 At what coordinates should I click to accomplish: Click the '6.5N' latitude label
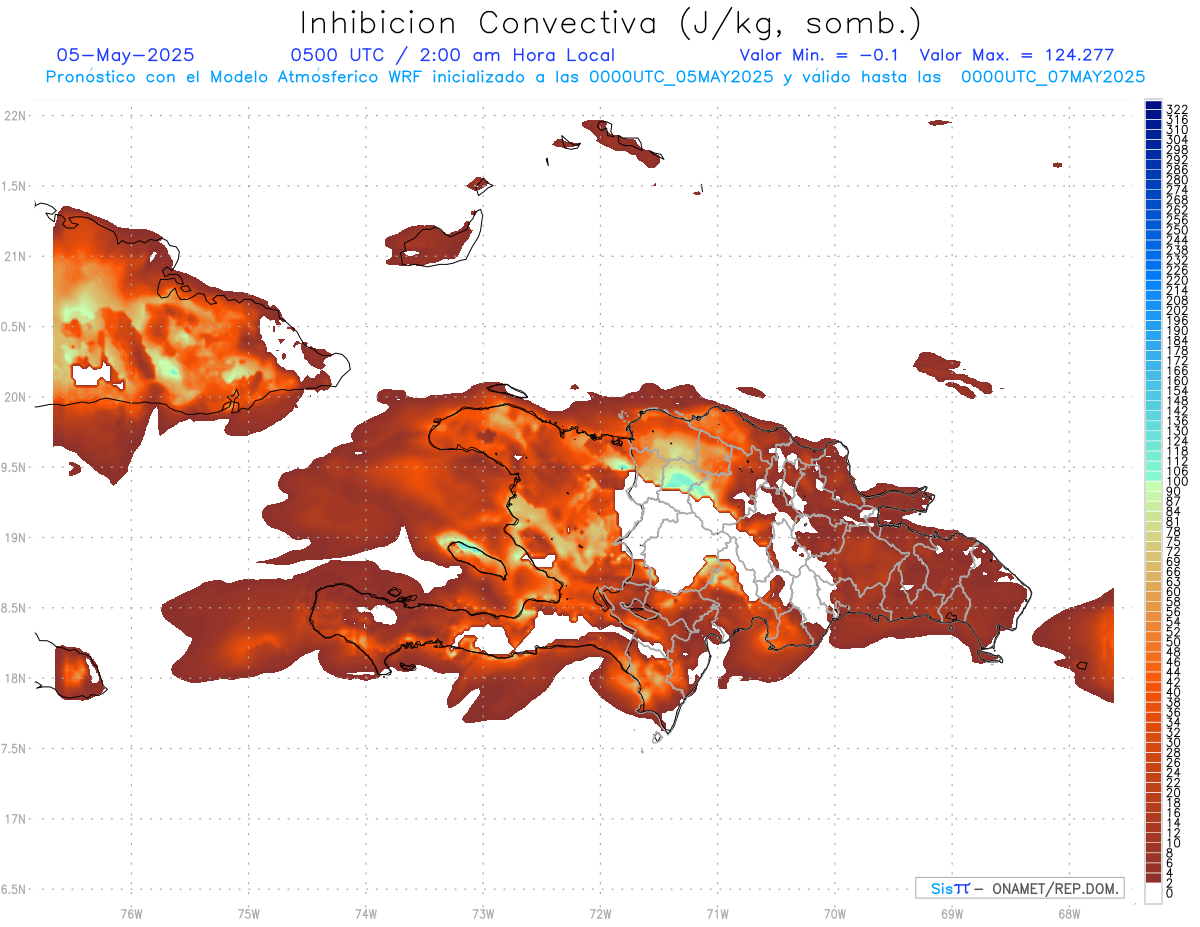14,890
